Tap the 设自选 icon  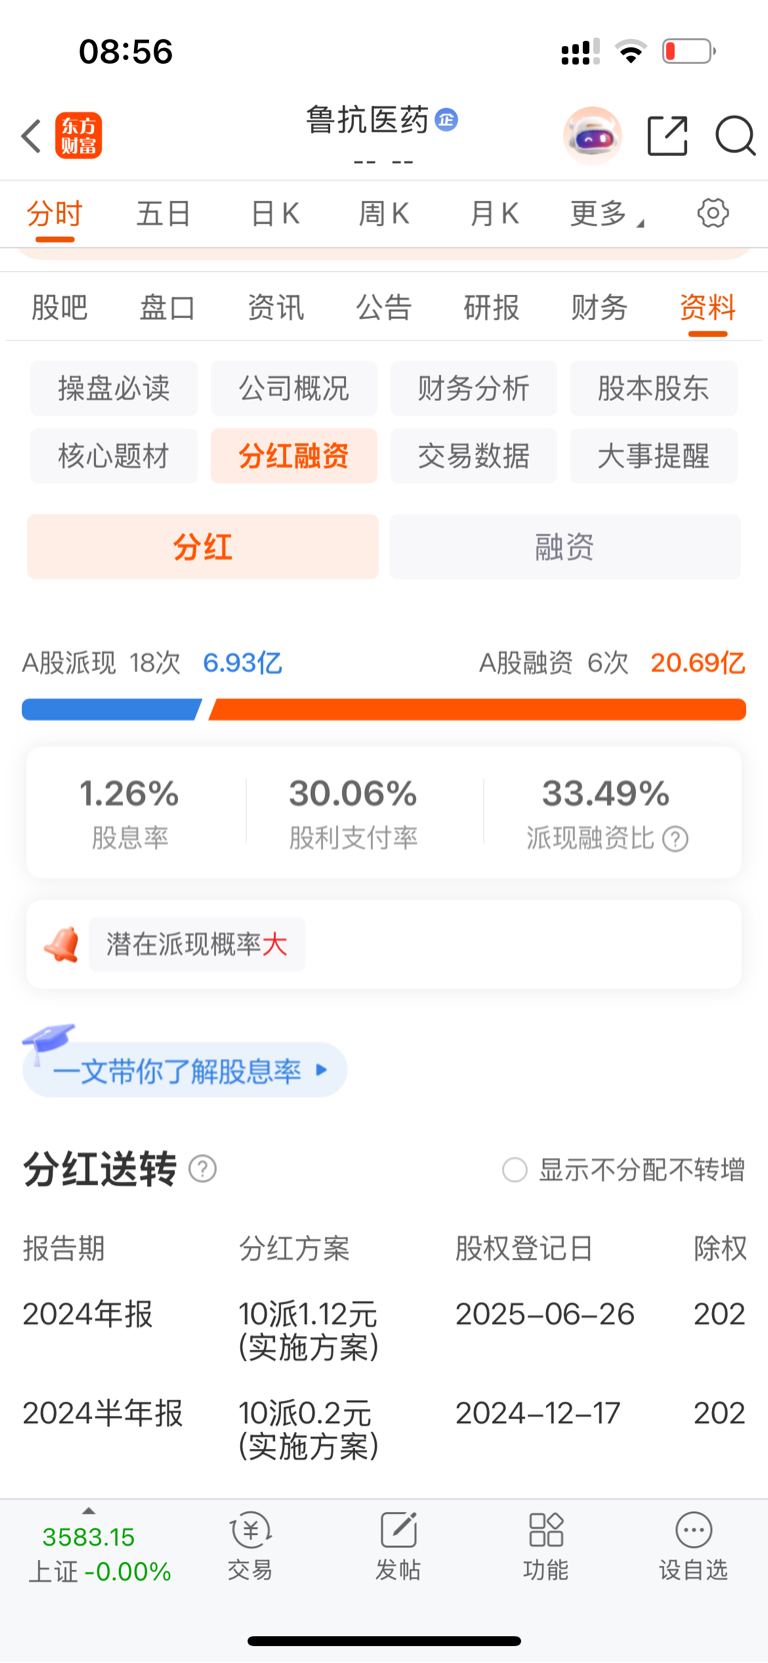point(693,1545)
